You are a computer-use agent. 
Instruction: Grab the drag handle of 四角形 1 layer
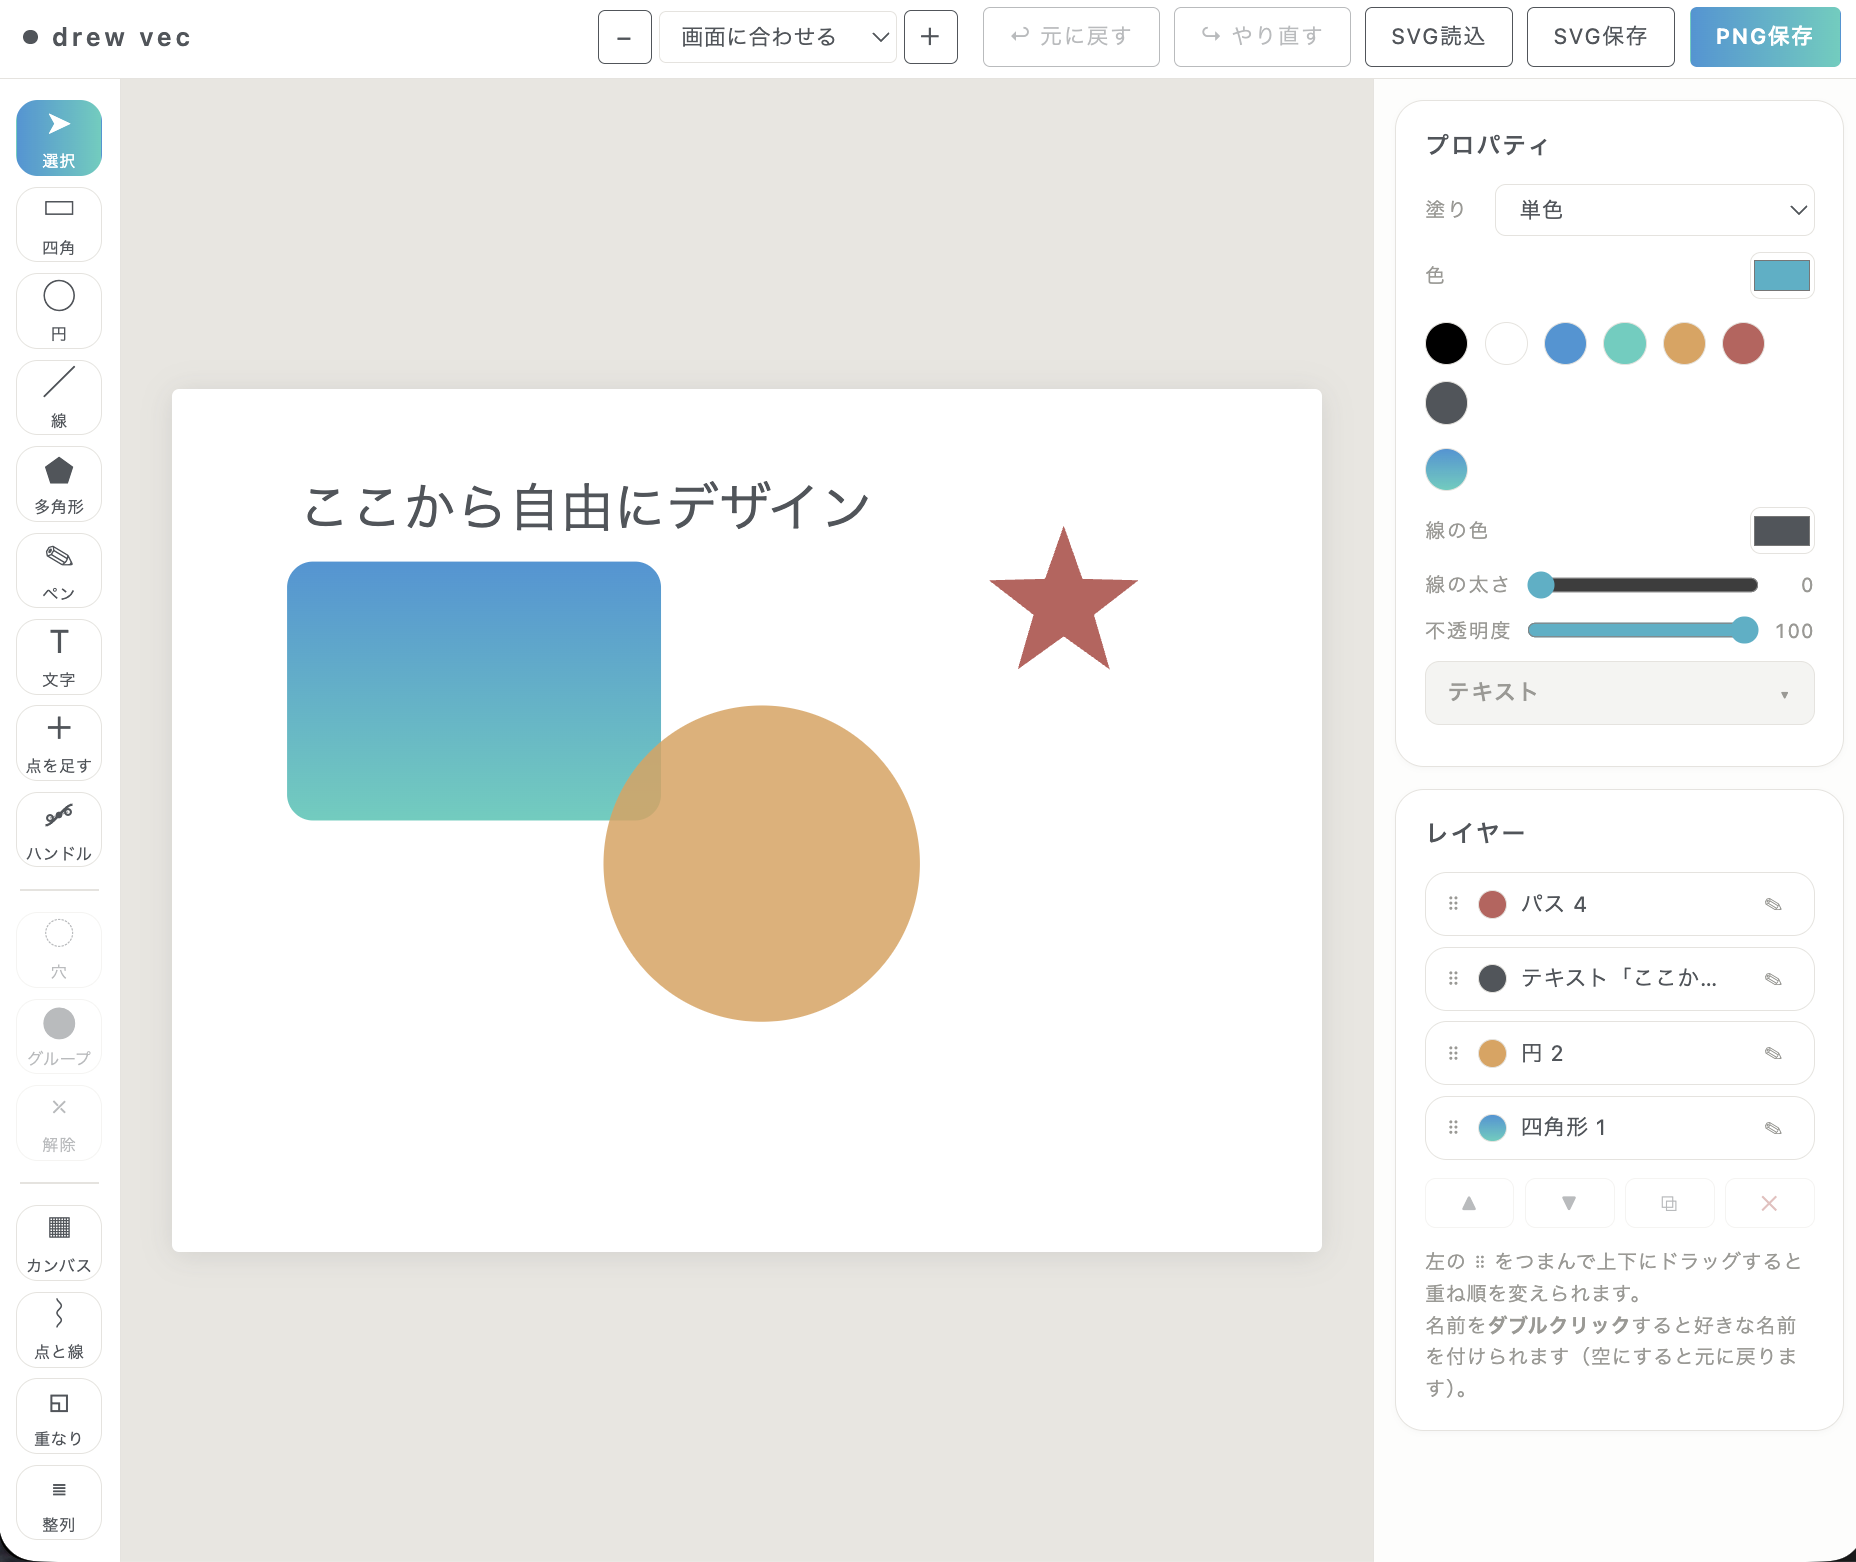(x=1454, y=1128)
